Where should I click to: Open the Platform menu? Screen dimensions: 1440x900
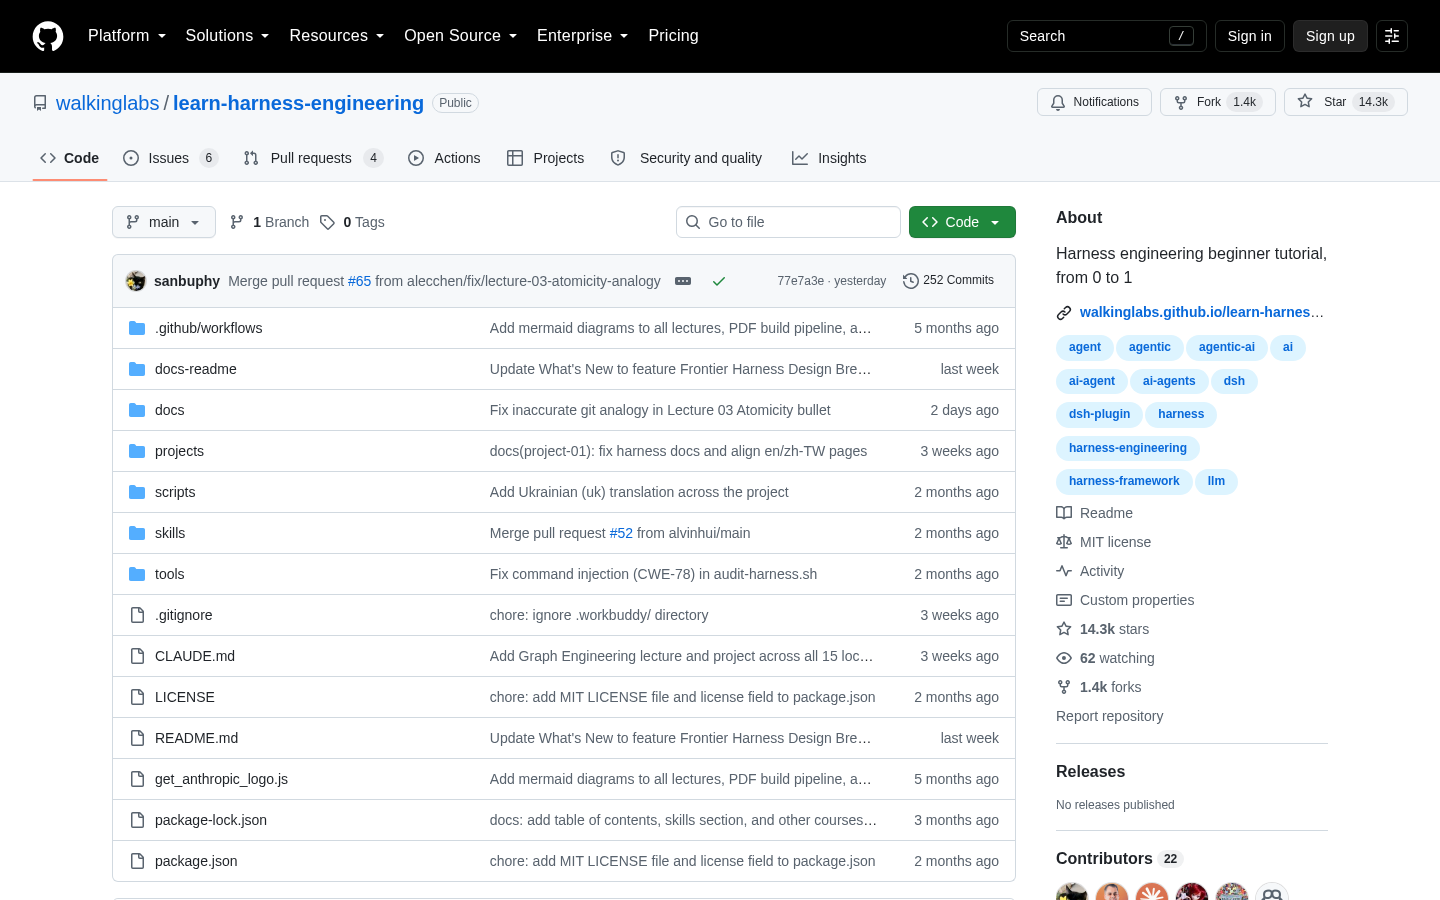coord(127,36)
